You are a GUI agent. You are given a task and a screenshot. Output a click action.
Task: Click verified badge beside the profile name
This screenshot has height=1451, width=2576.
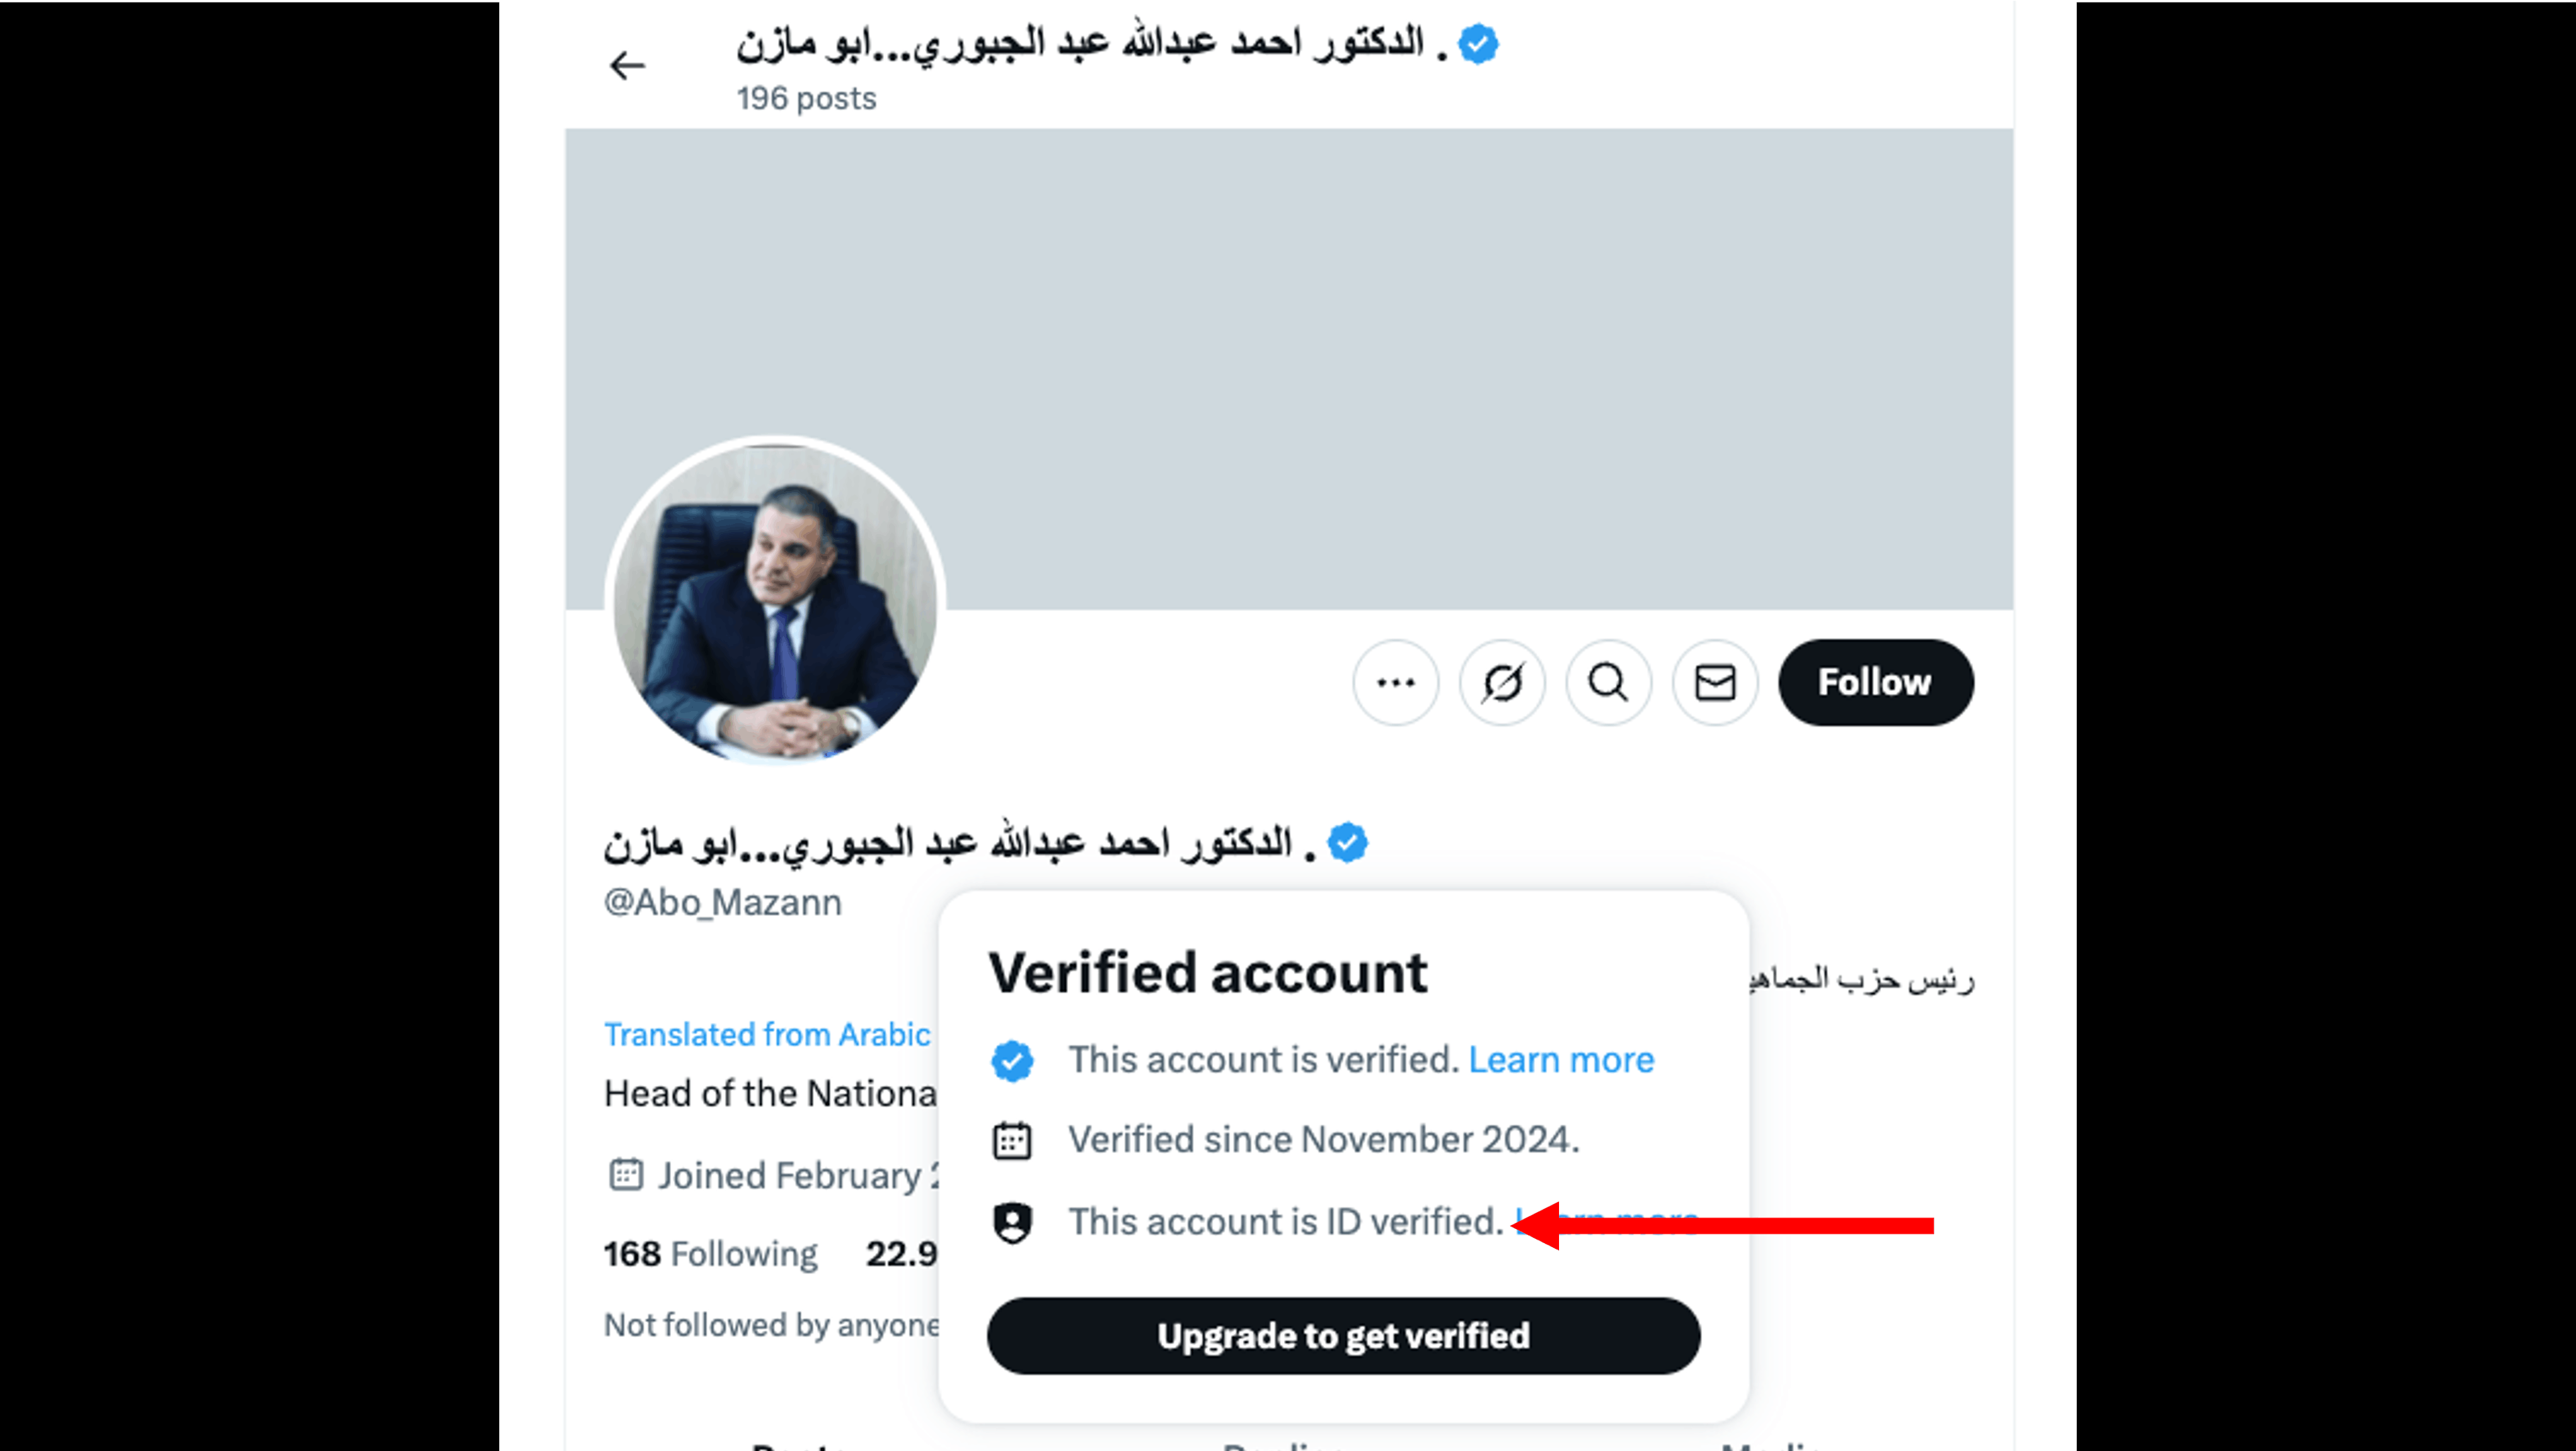pos(1347,842)
